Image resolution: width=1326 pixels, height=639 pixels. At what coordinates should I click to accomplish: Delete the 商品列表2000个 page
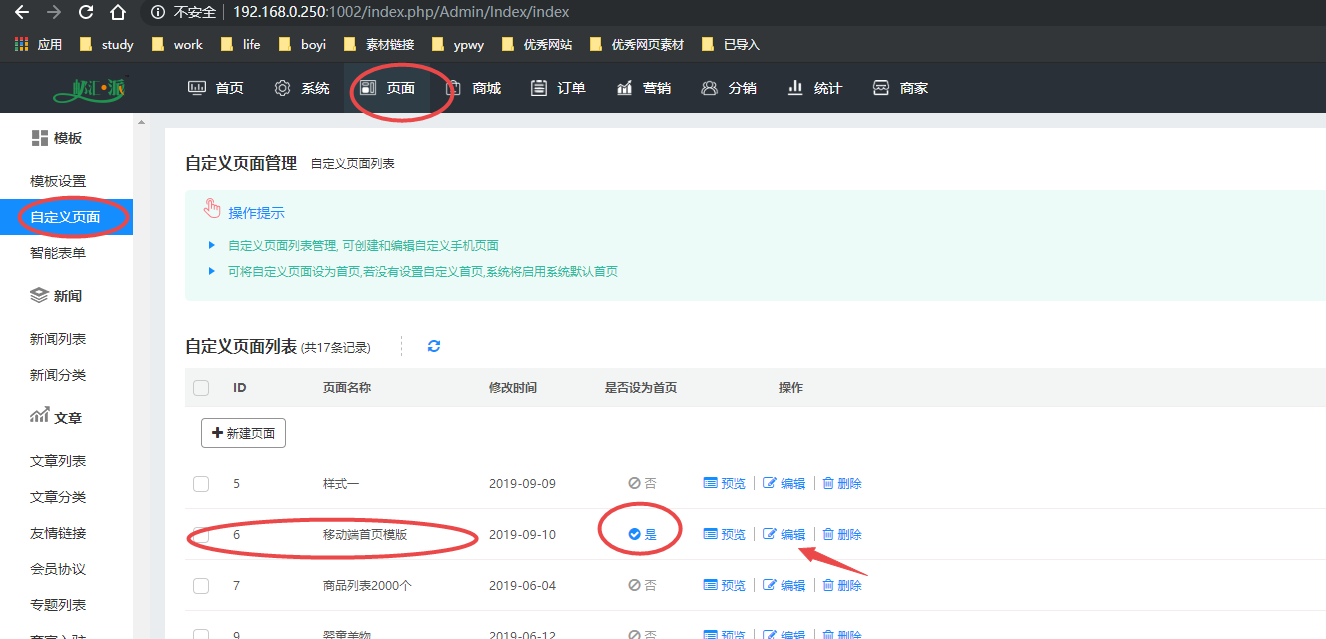click(x=842, y=586)
